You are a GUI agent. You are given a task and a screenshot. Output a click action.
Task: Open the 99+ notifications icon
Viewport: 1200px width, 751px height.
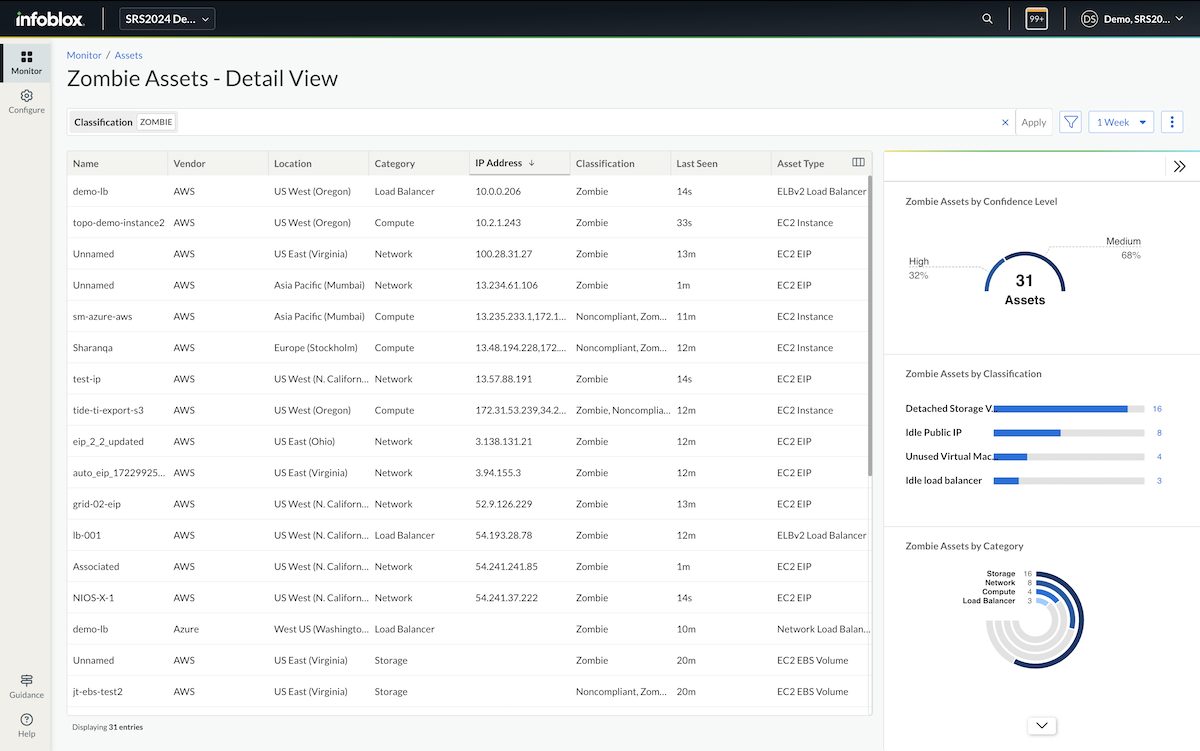[x=1036, y=19]
